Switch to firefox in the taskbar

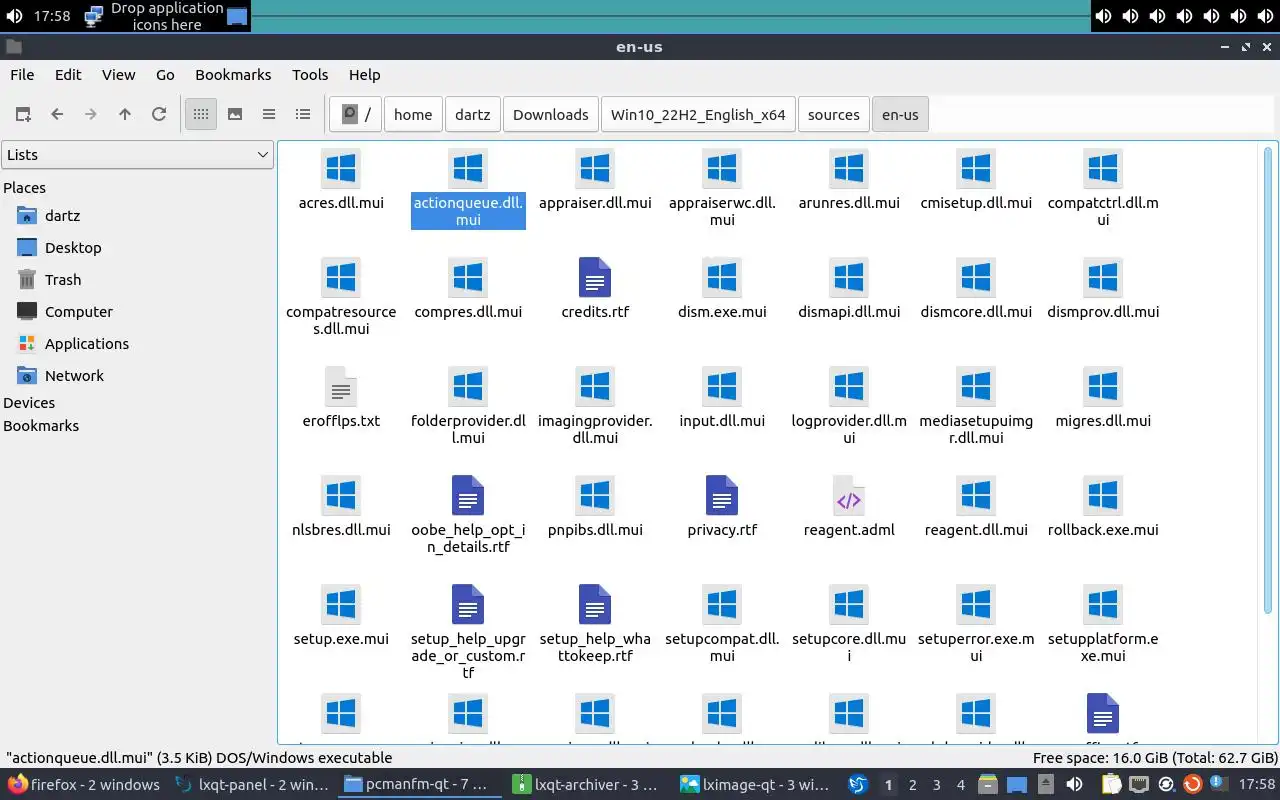[x=85, y=785]
